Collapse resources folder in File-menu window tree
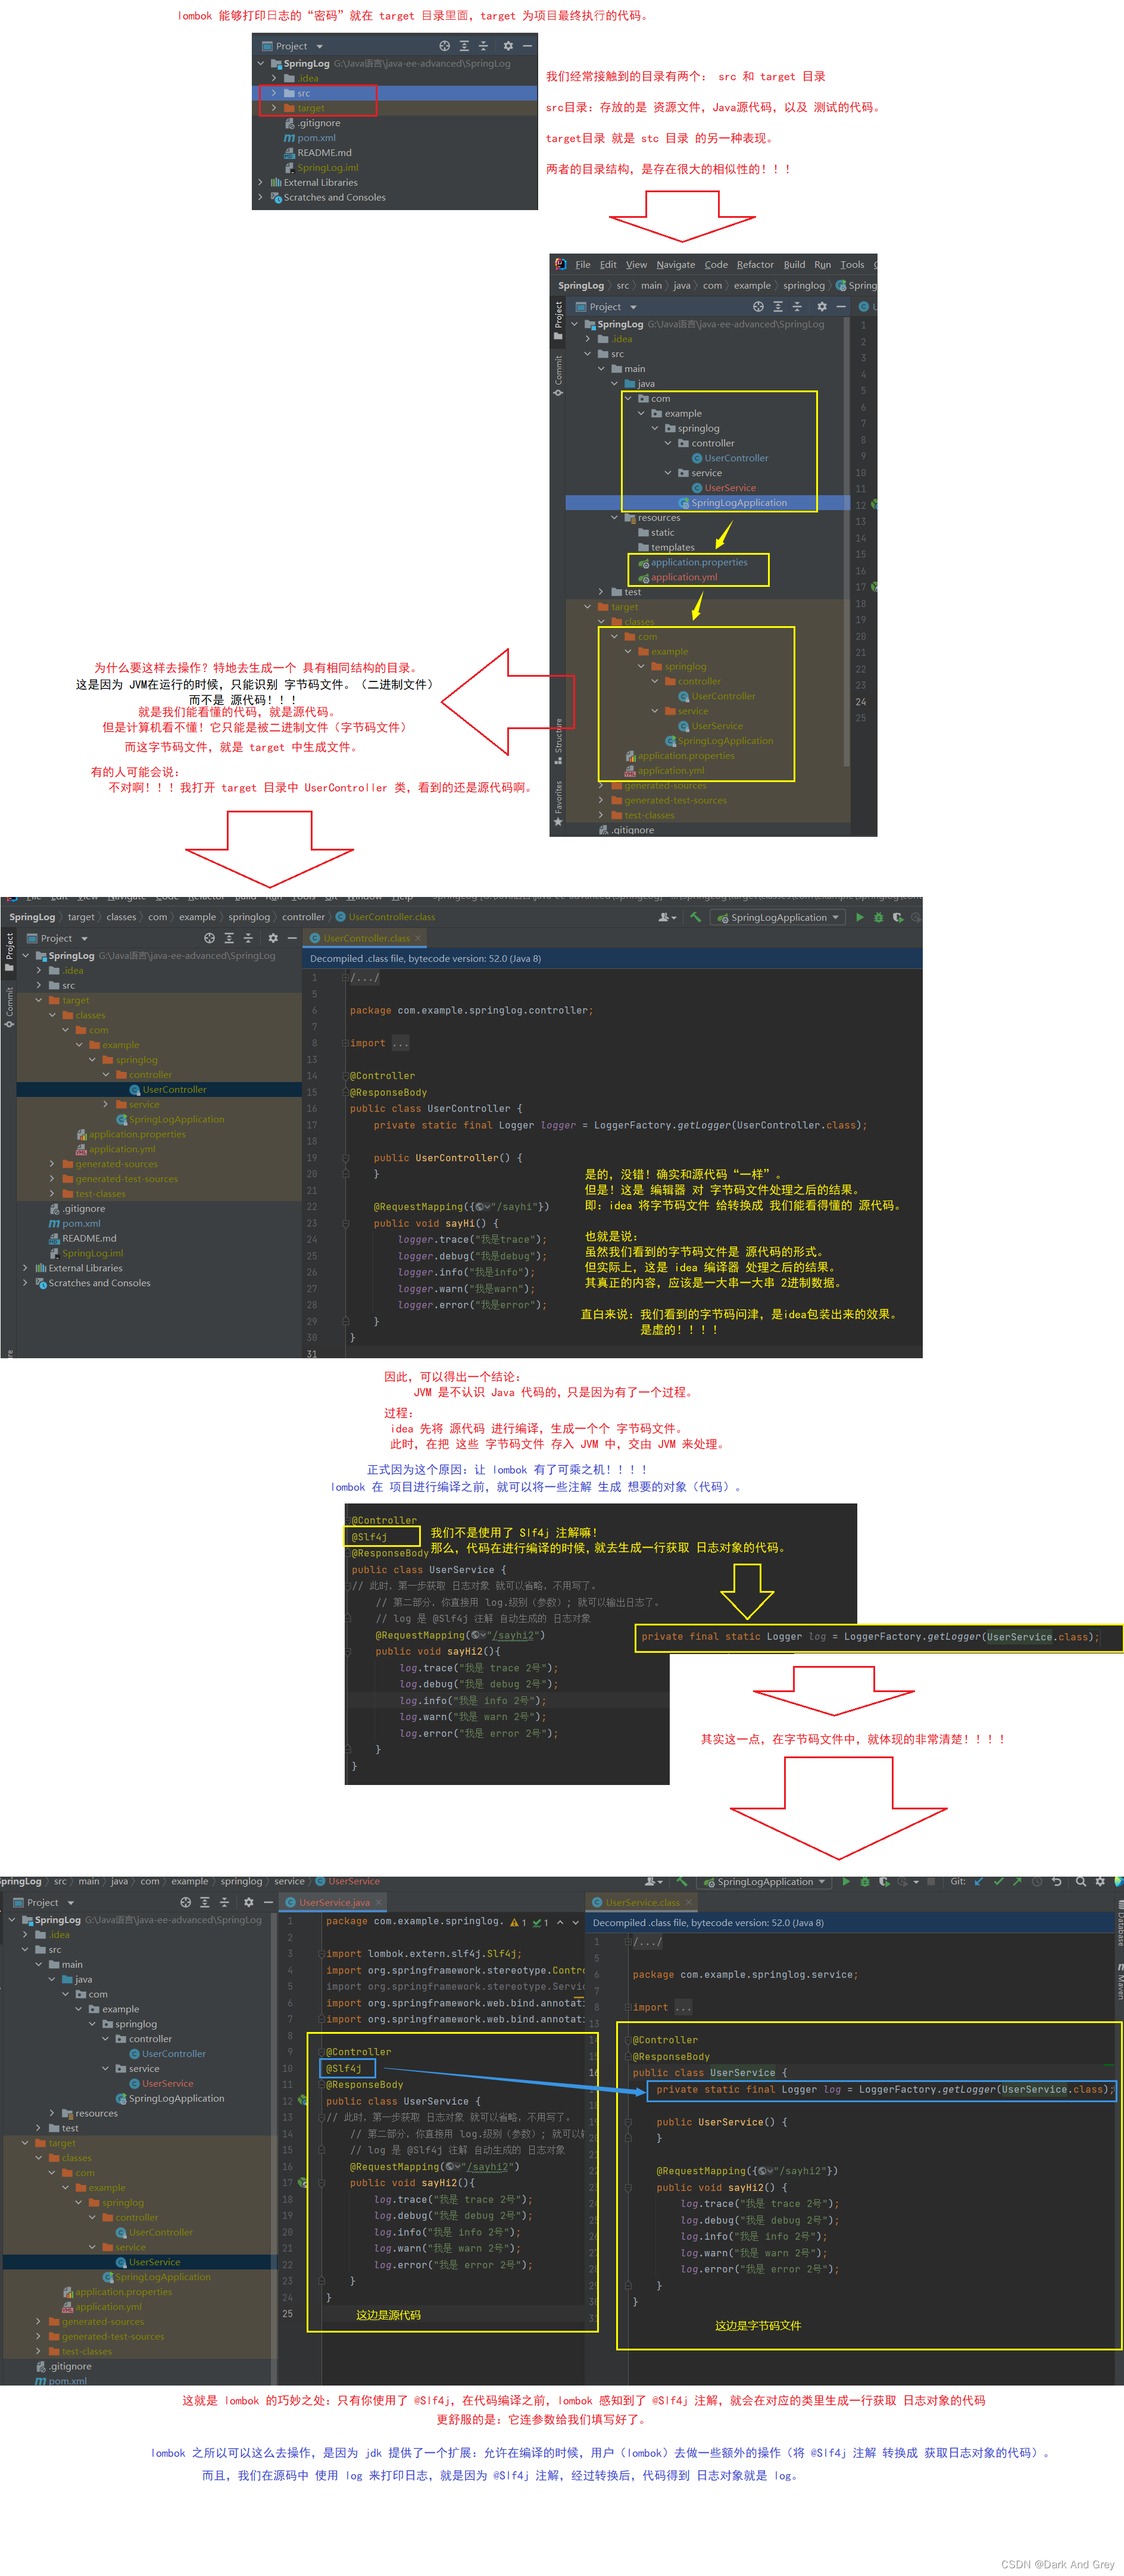This screenshot has width=1124, height=2576. click(x=614, y=518)
